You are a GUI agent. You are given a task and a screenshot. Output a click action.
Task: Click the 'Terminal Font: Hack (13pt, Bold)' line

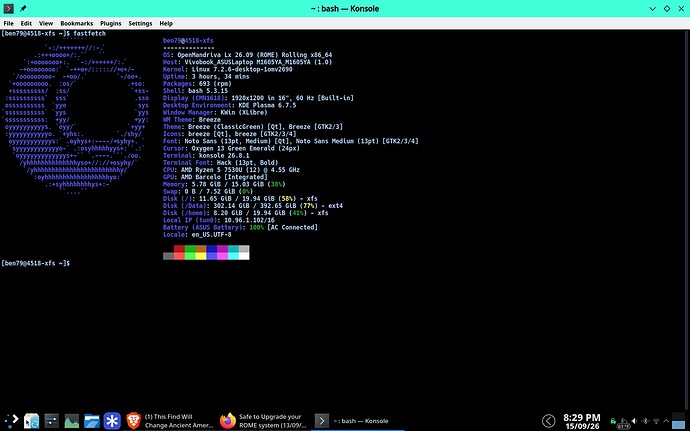(220, 162)
